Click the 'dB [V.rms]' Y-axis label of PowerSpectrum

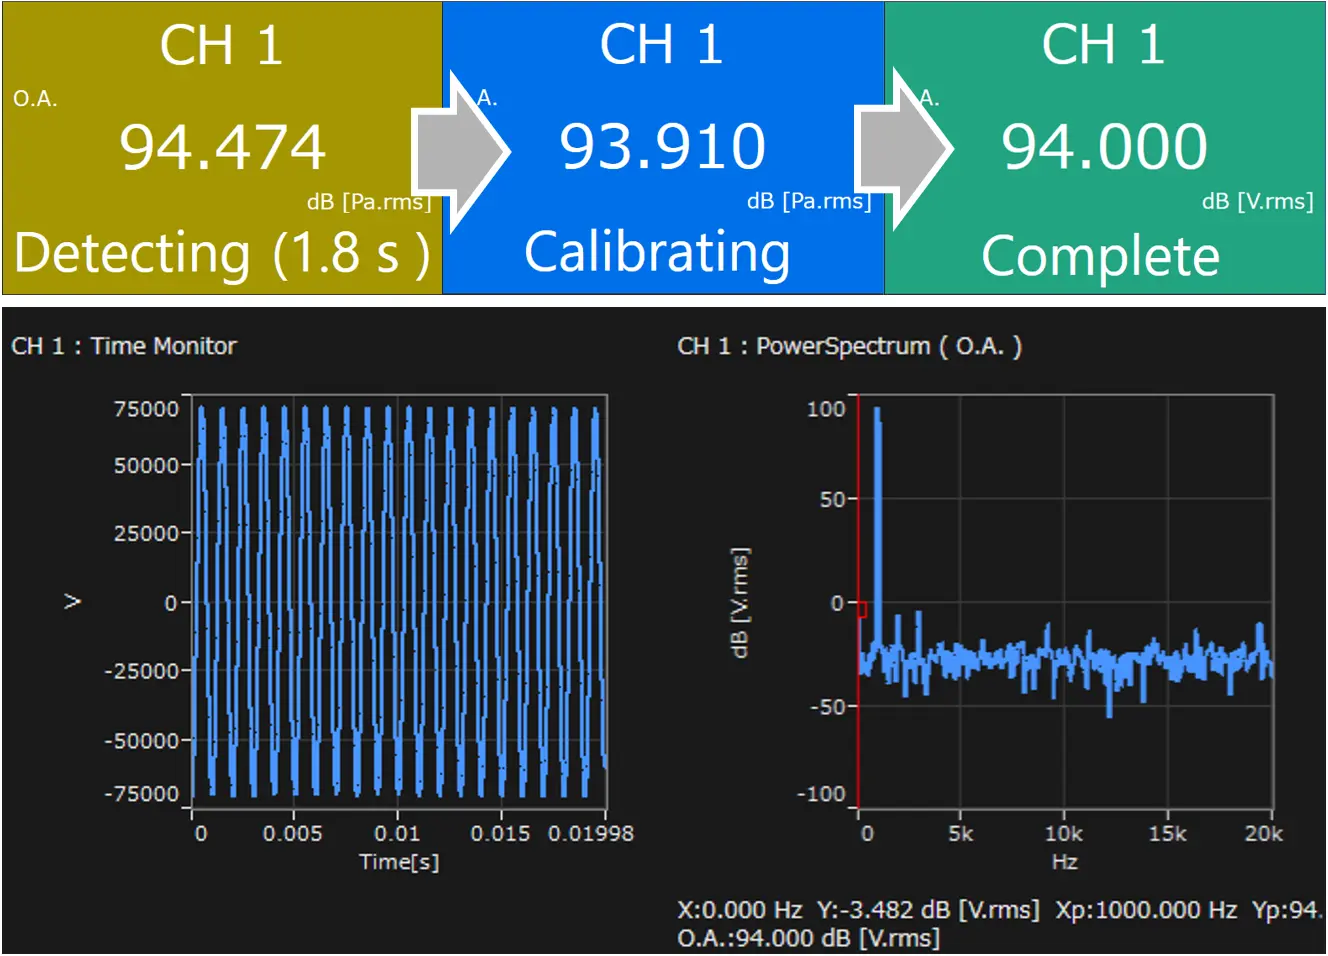740,602
